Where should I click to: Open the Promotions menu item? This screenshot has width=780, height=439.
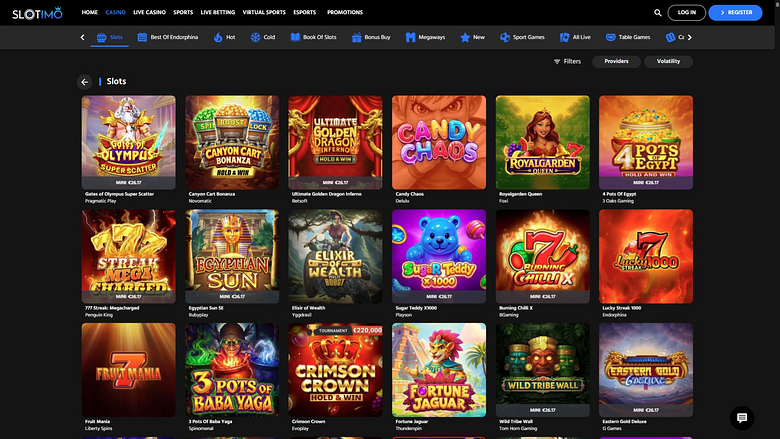point(345,12)
